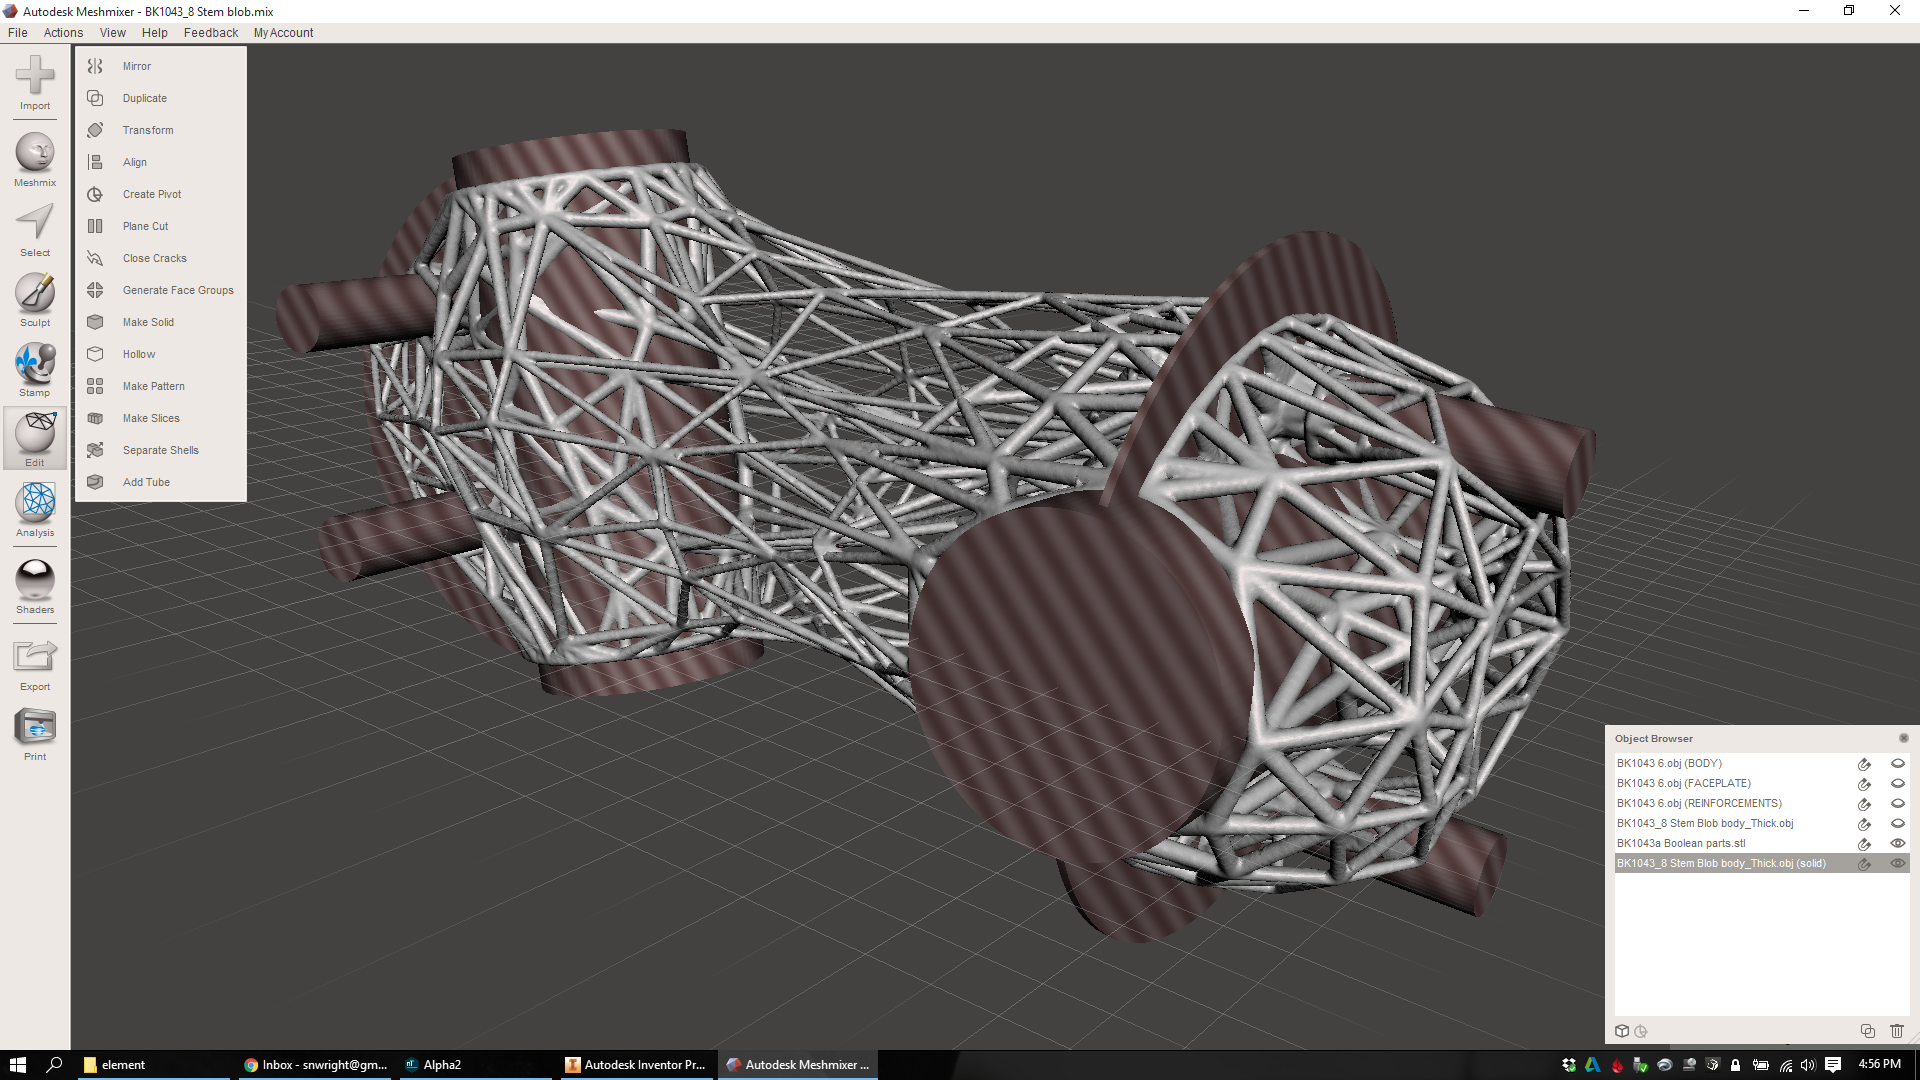
Task: Toggle snap target for BK1043 6.obj (REINFORCEMENTS)
Action: (1864, 804)
